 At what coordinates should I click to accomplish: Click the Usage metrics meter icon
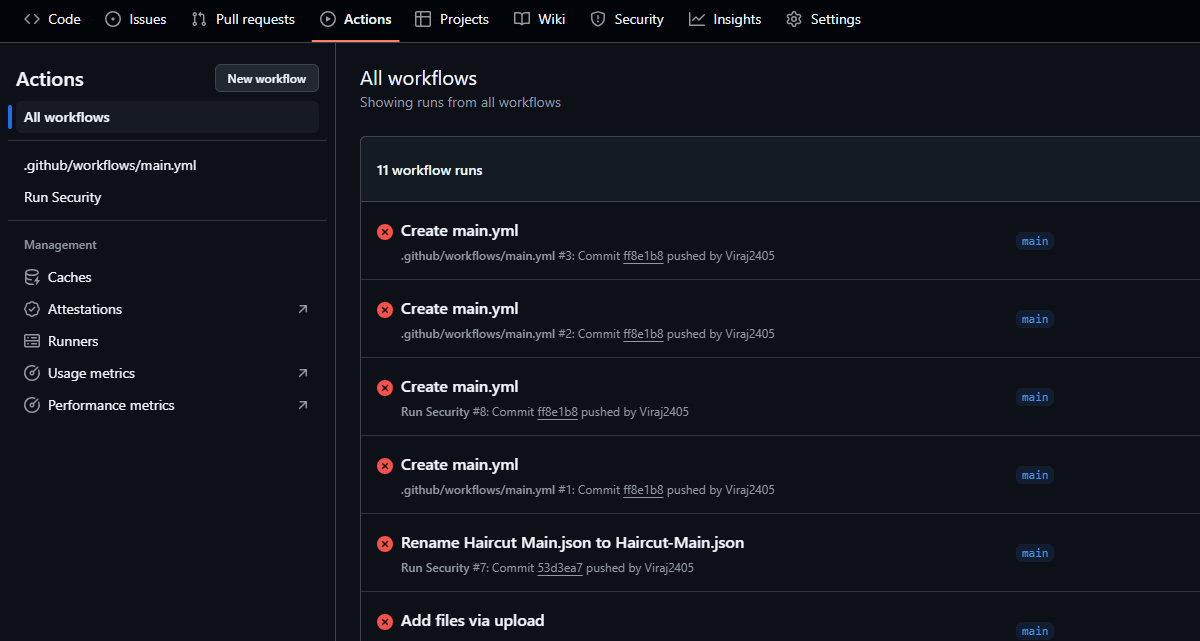(31, 373)
